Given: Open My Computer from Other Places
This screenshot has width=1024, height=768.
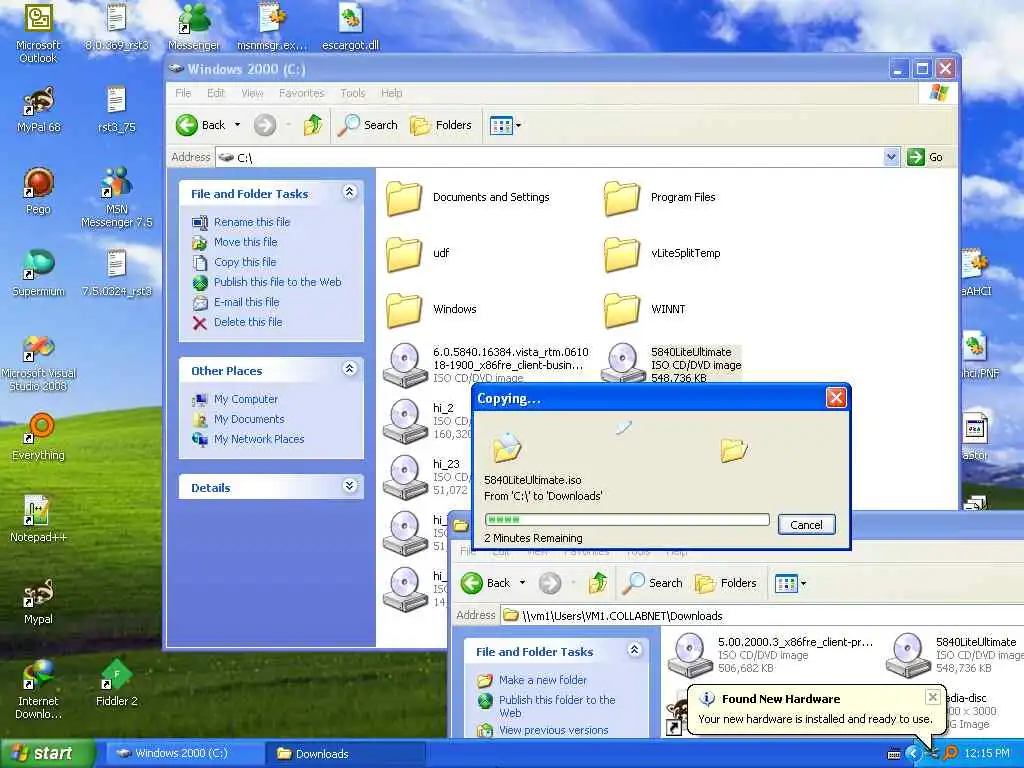Looking at the screenshot, I should (246, 399).
